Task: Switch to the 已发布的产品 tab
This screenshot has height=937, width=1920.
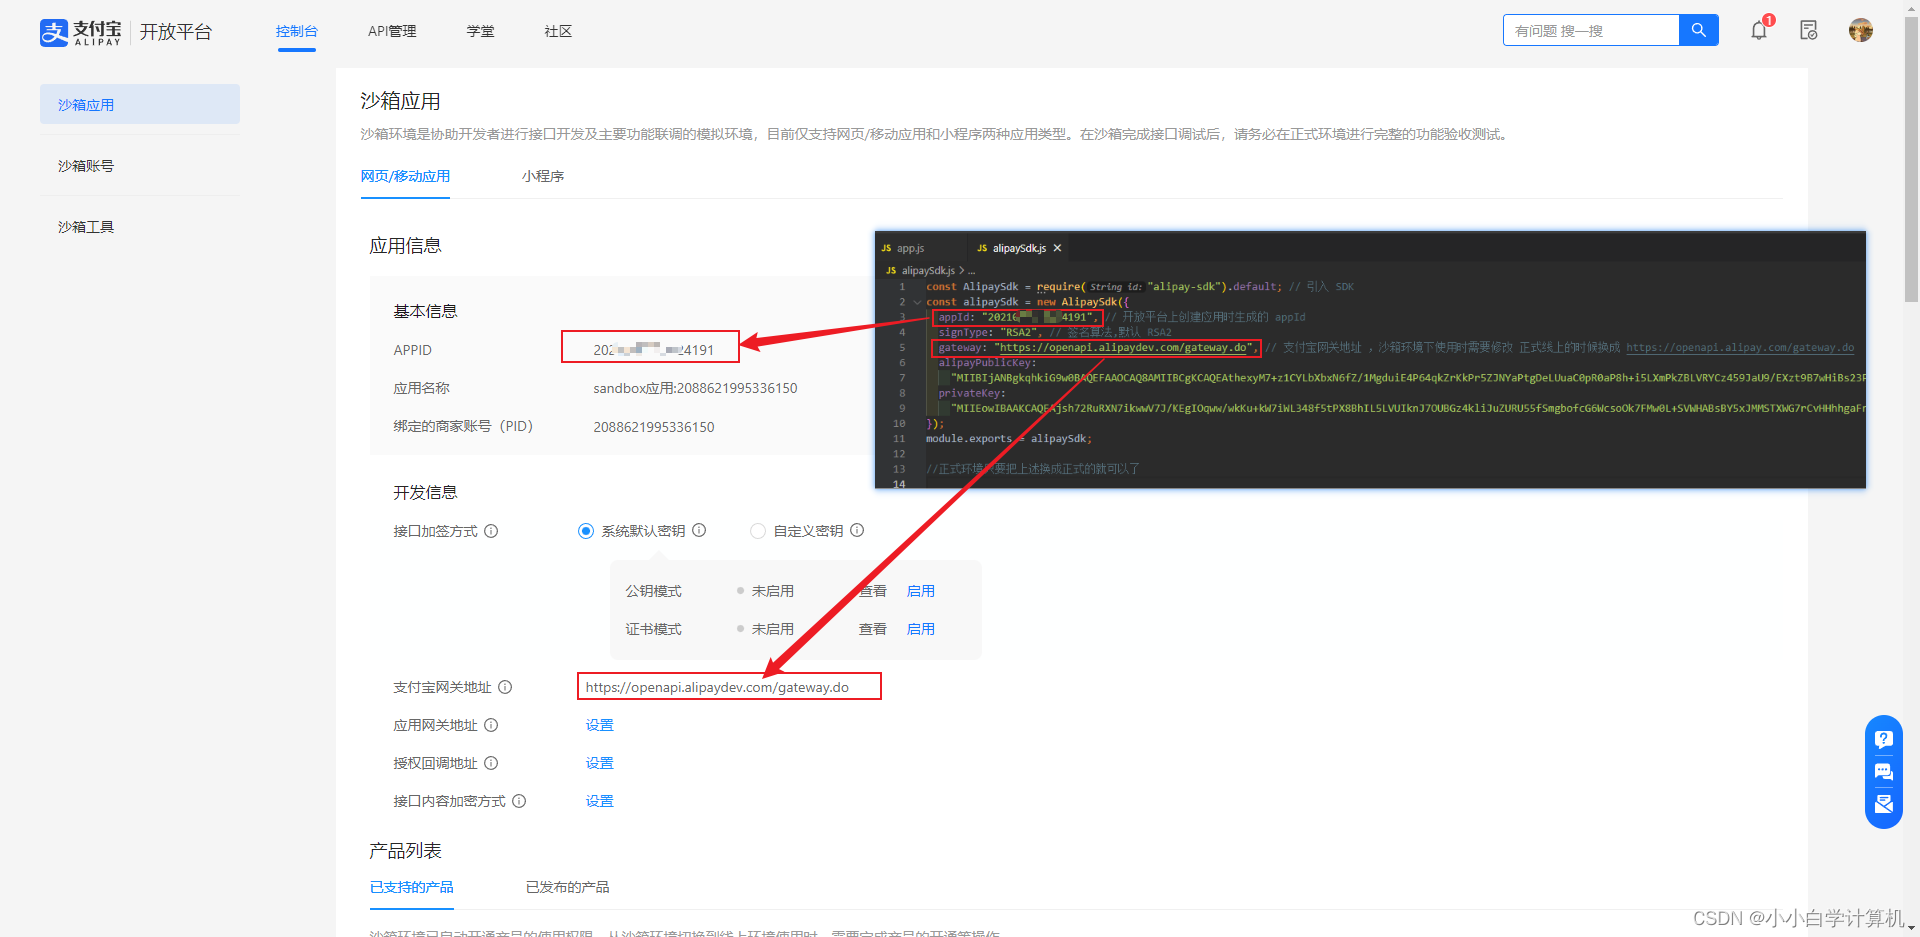Action: click(x=568, y=887)
